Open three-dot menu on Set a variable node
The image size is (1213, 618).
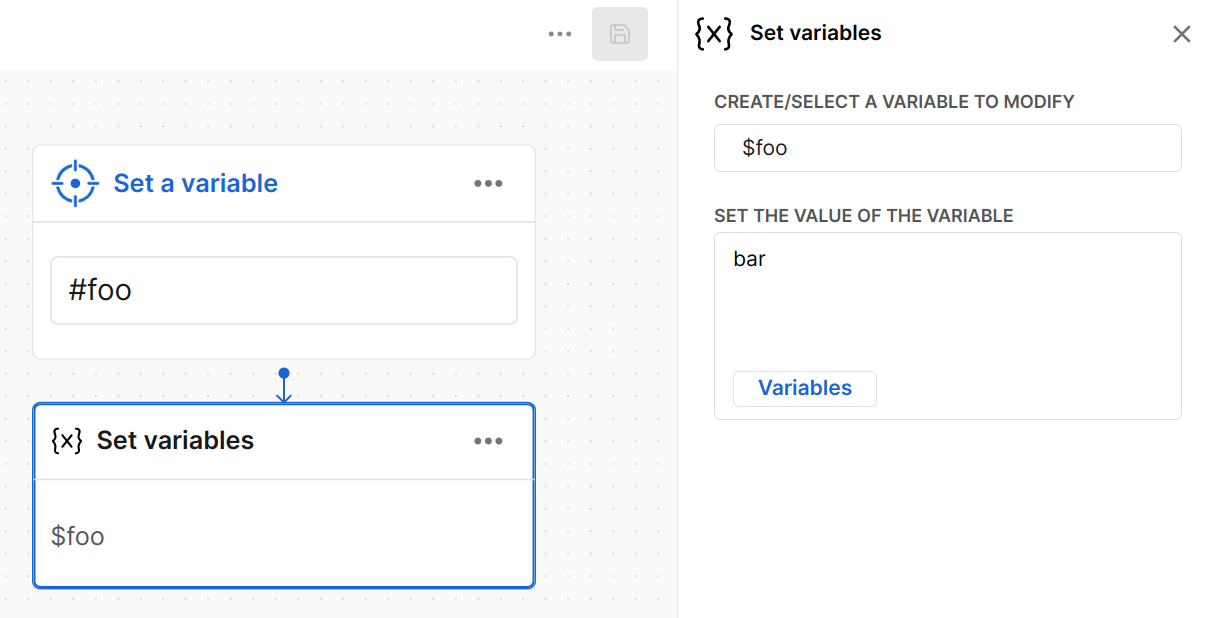(488, 184)
